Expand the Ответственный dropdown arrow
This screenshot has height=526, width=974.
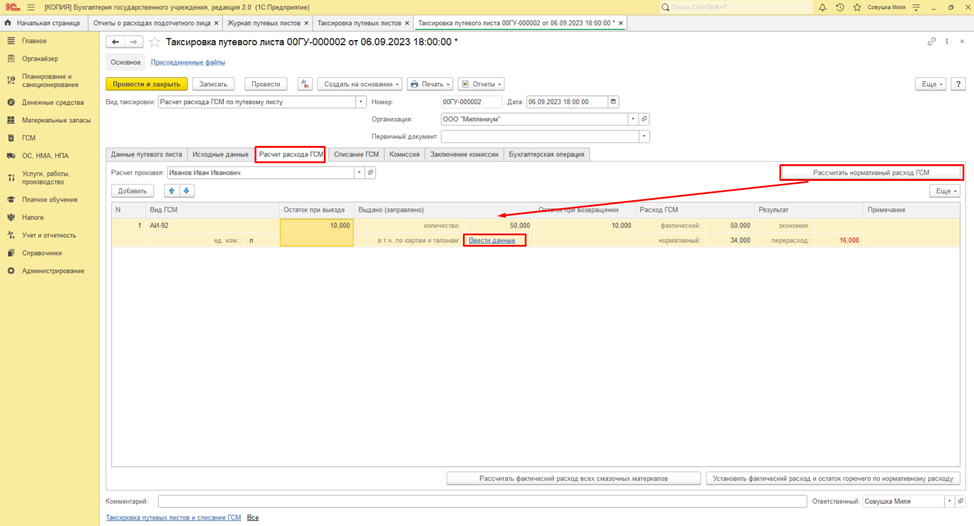point(949,501)
